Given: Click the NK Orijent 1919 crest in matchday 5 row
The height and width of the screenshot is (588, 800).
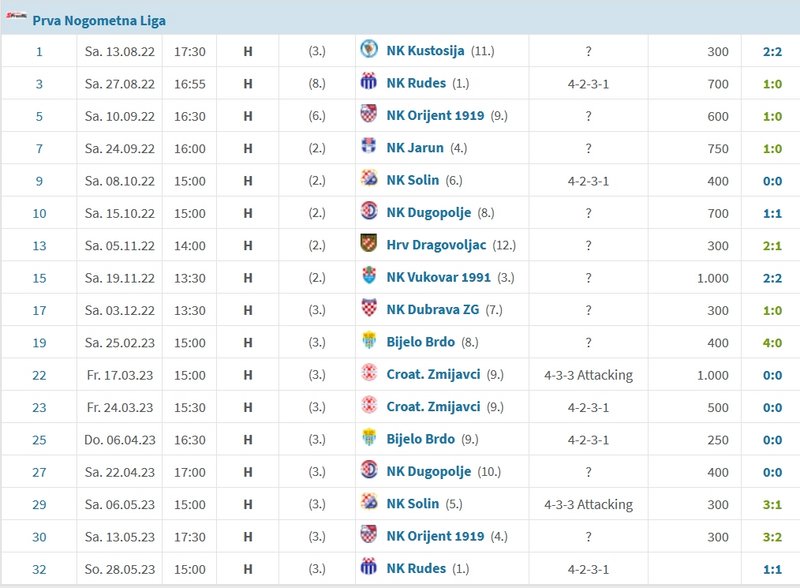Looking at the screenshot, I should [368, 114].
